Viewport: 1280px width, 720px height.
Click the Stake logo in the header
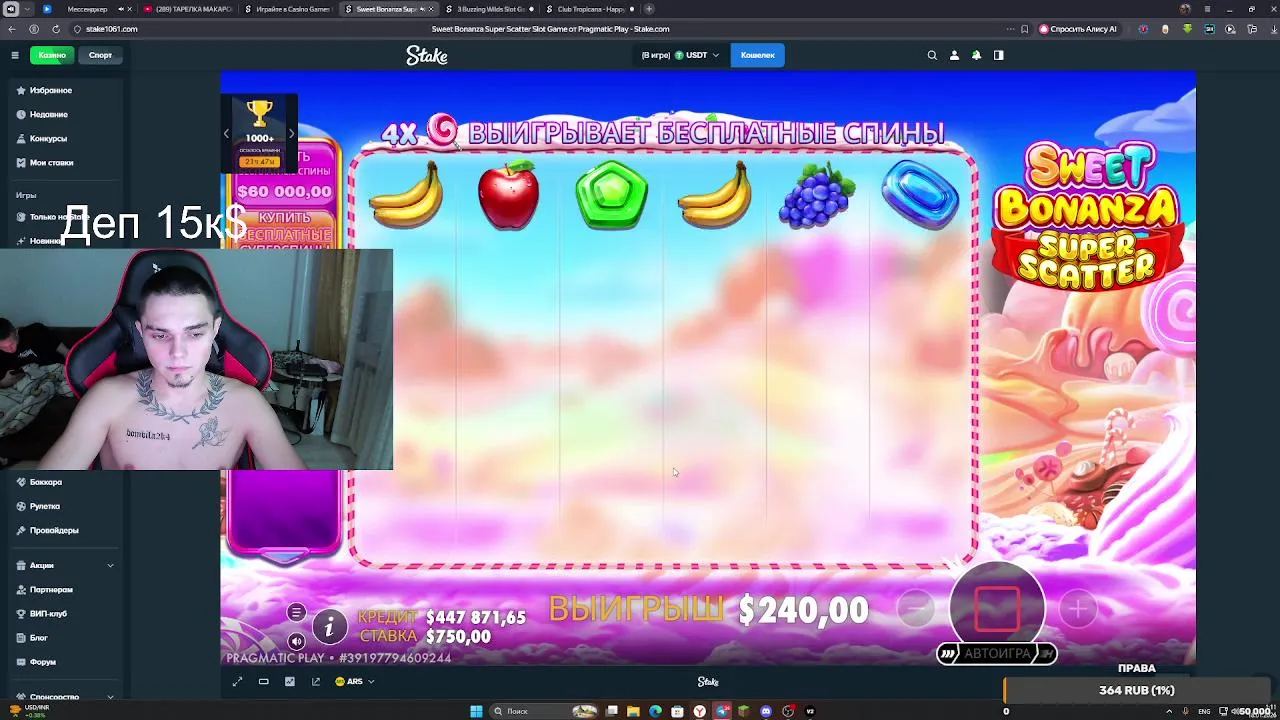coord(427,56)
